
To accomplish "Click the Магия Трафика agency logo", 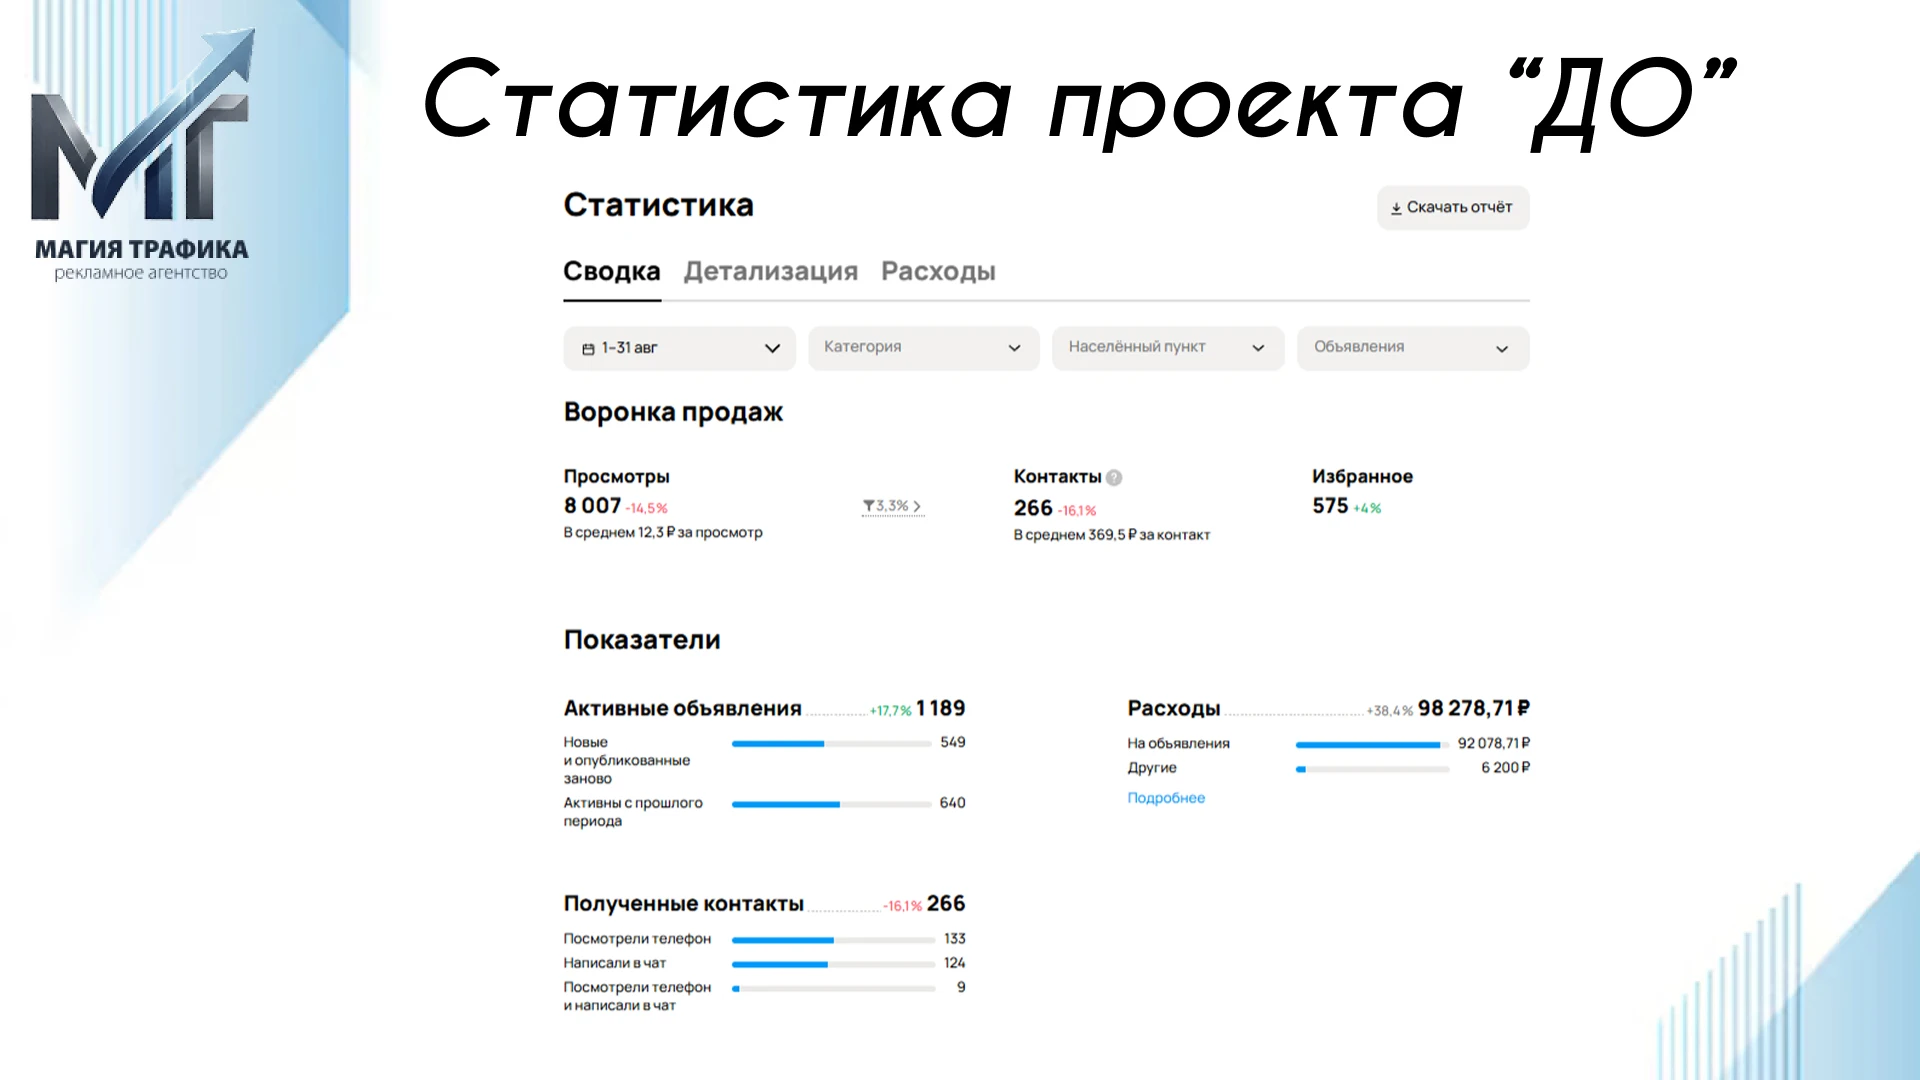I will point(141,155).
